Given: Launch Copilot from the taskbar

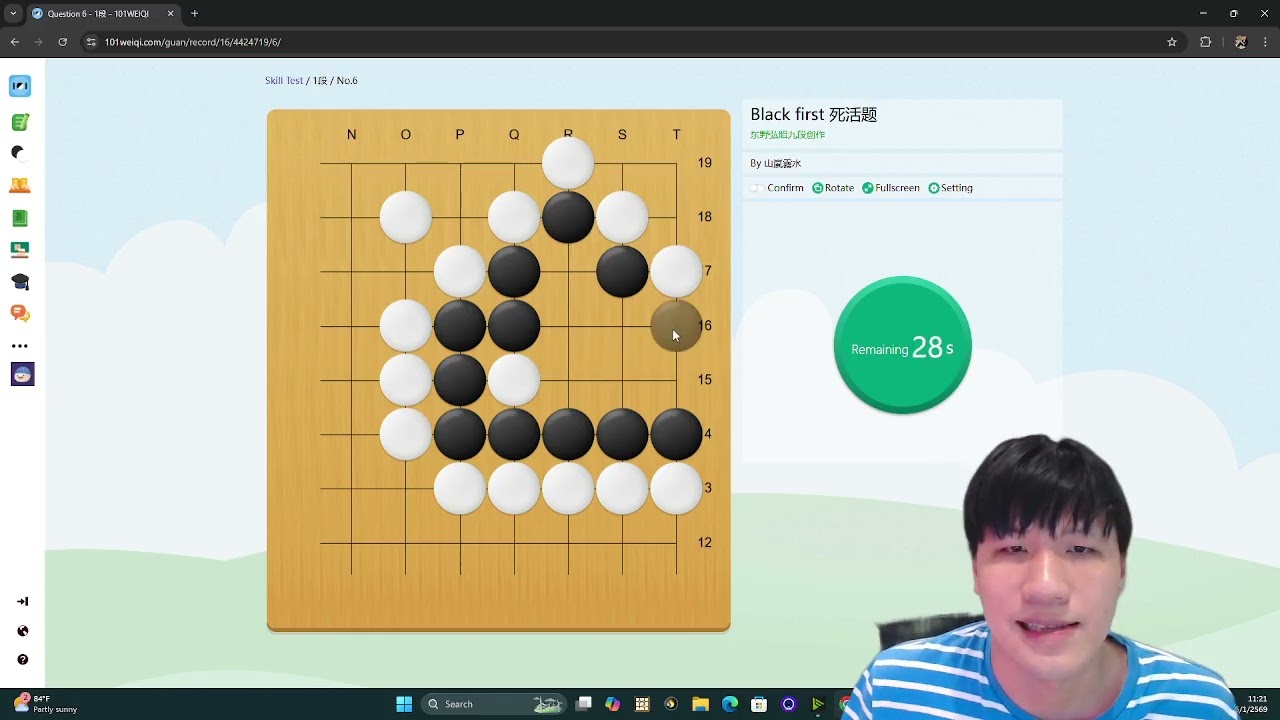Looking at the screenshot, I should coord(613,704).
